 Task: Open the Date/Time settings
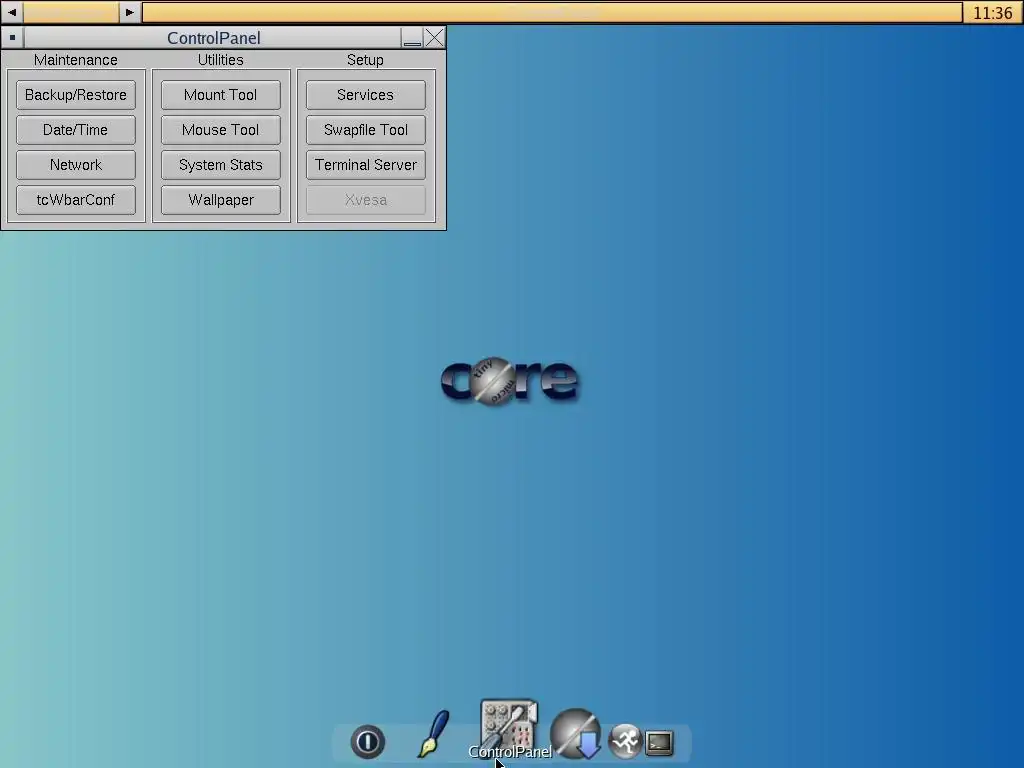point(76,130)
